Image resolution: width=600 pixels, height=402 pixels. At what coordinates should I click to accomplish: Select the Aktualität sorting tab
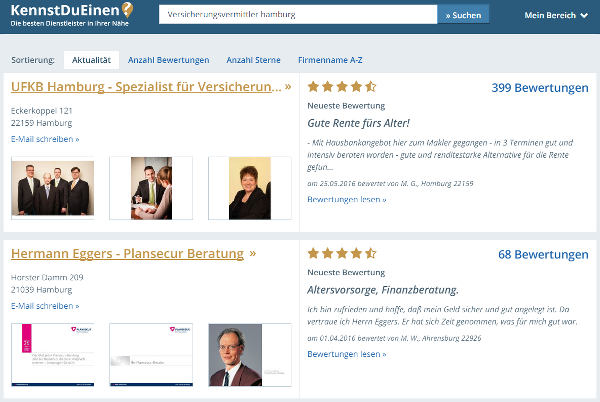tap(91, 60)
